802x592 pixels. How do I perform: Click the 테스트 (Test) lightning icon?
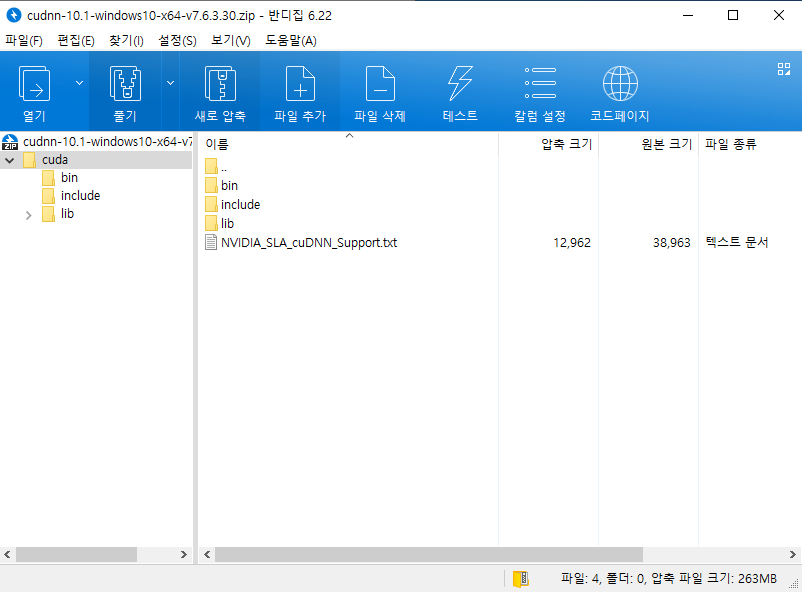point(460,84)
